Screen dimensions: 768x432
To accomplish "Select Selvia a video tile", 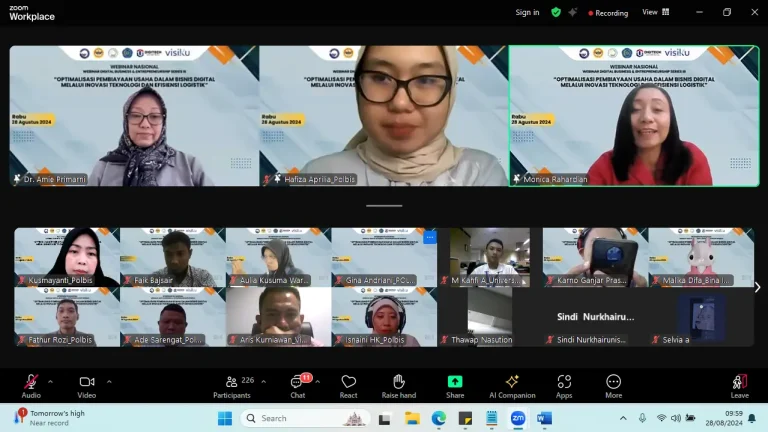I will [x=701, y=317].
